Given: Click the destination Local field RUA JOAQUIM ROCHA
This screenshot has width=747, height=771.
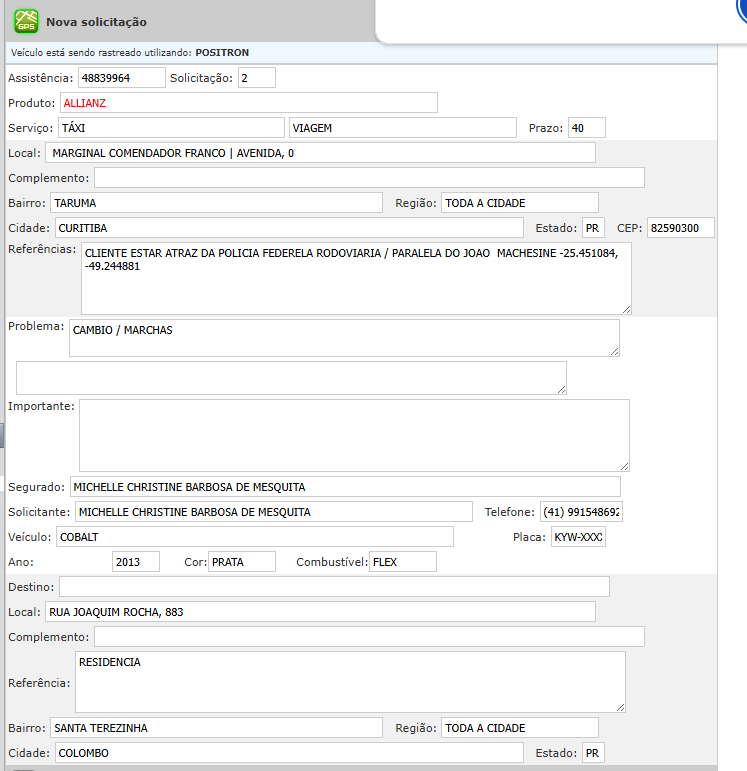Looking at the screenshot, I should 320,612.
